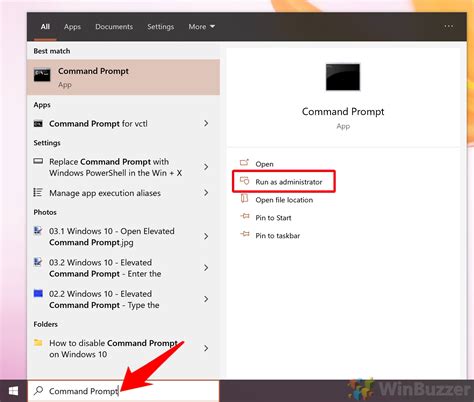
Task: Click the Run as administrator shield icon
Action: (x=245, y=181)
